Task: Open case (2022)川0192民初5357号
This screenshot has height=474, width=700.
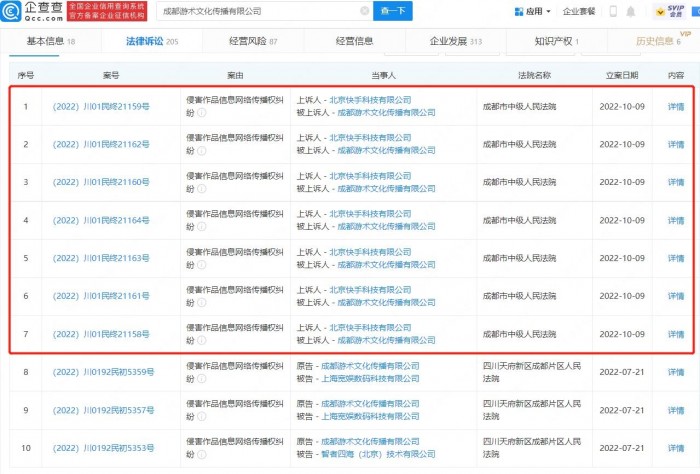Action: coord(103,410)
